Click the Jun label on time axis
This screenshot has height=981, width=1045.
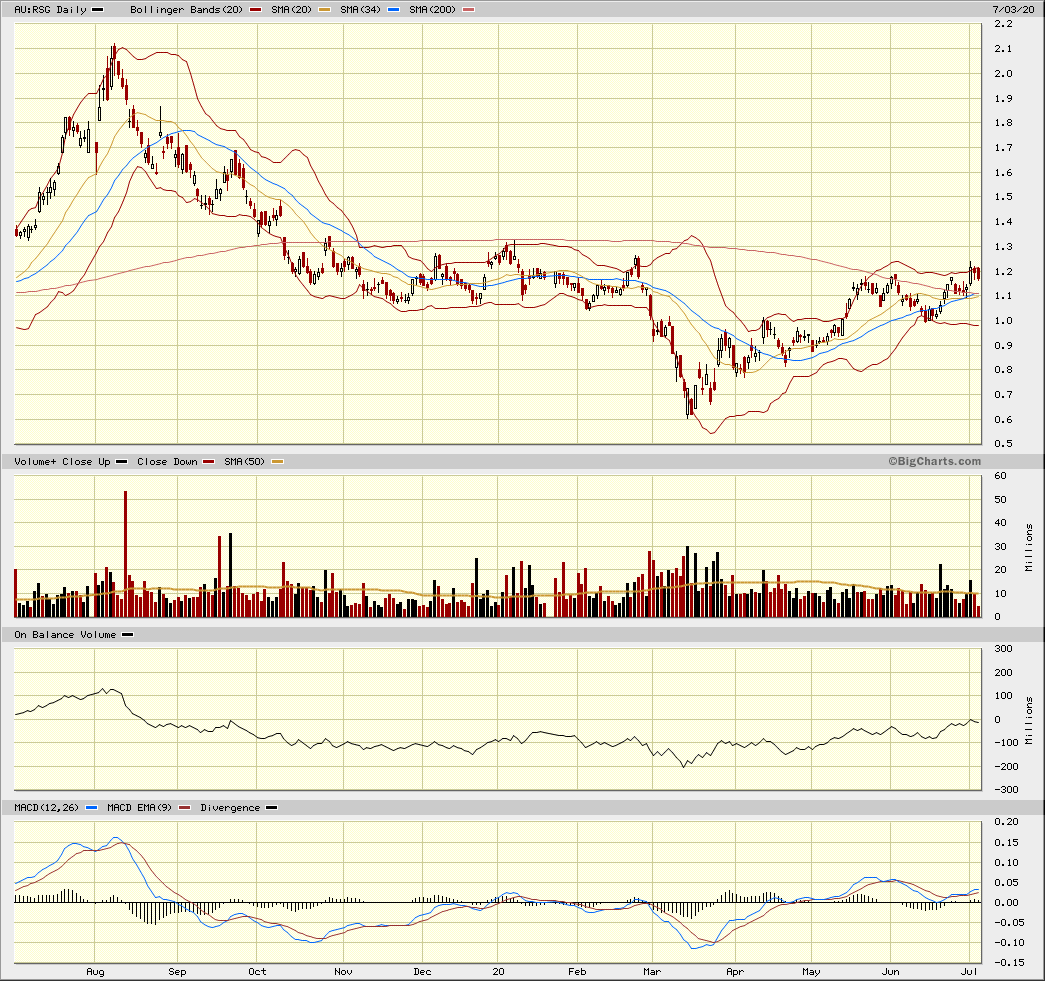coord(890,972)
